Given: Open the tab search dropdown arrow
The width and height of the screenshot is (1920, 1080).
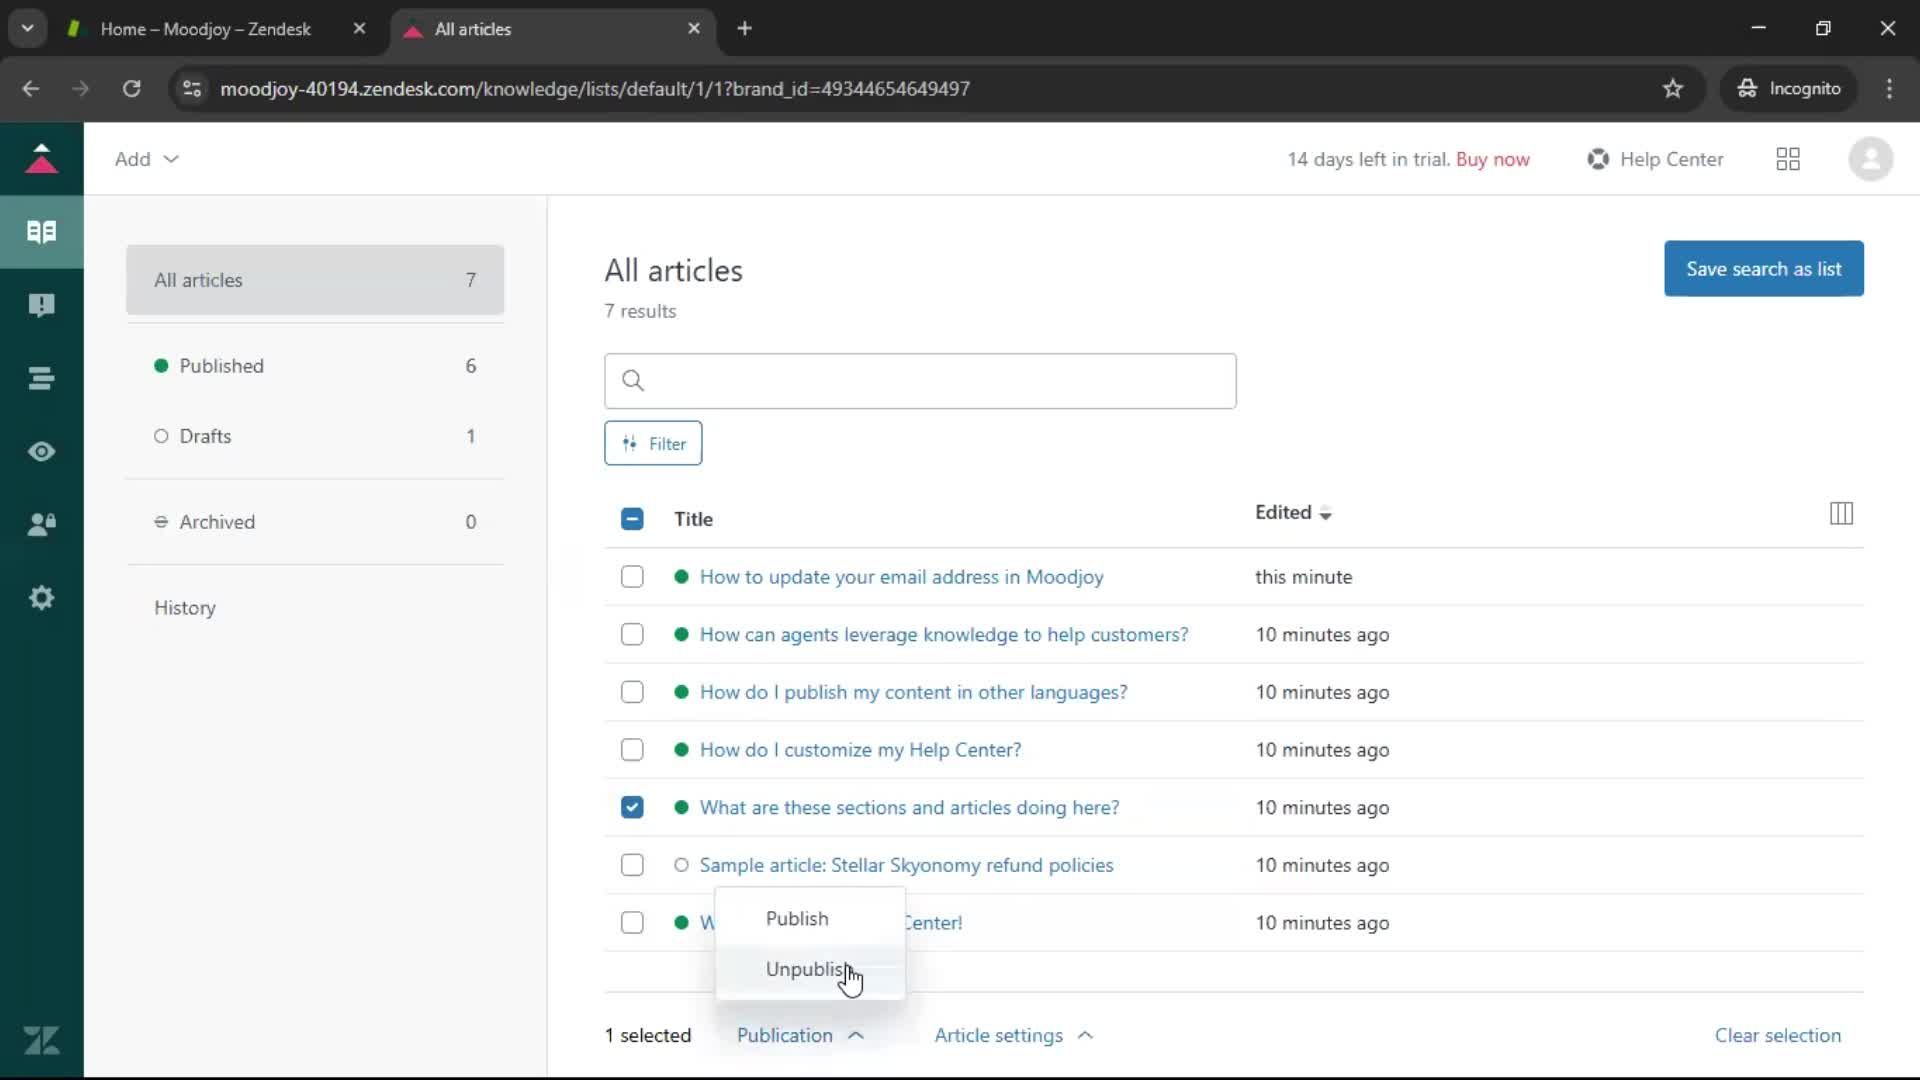Looking at the screenshot, I should click(x=27, y=28).
